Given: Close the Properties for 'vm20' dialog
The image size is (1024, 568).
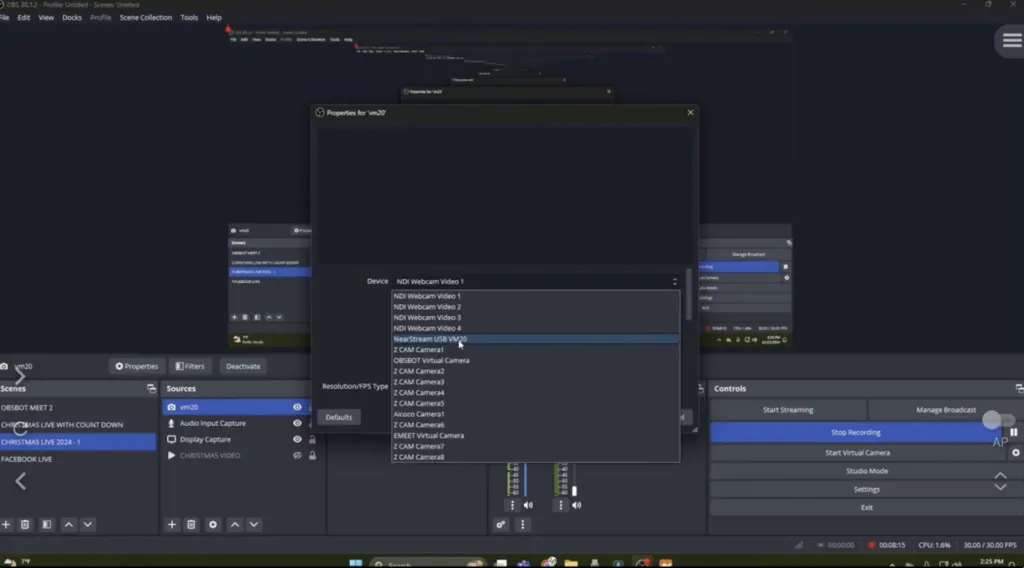Looking at the screenshot, I should (690, 112).
